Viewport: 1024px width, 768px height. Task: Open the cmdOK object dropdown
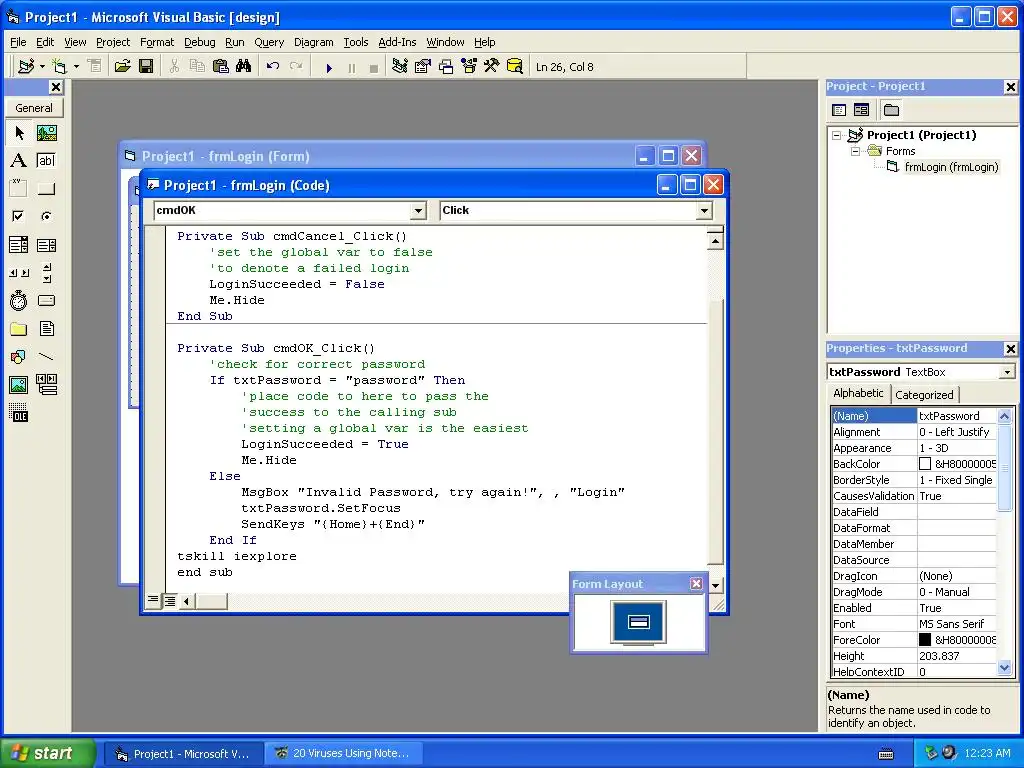pos(419,210)
